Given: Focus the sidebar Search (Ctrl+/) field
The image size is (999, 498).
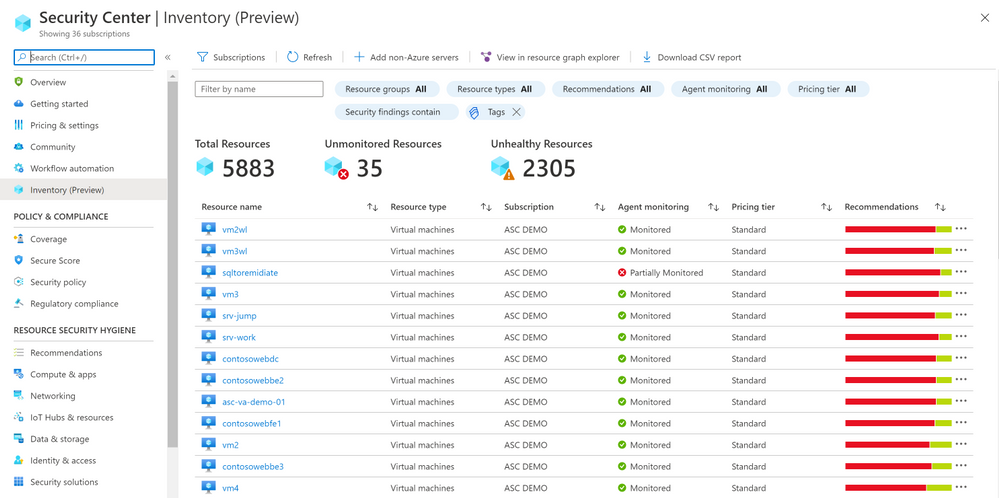Looking at the screenshot, I should (84, 57).
